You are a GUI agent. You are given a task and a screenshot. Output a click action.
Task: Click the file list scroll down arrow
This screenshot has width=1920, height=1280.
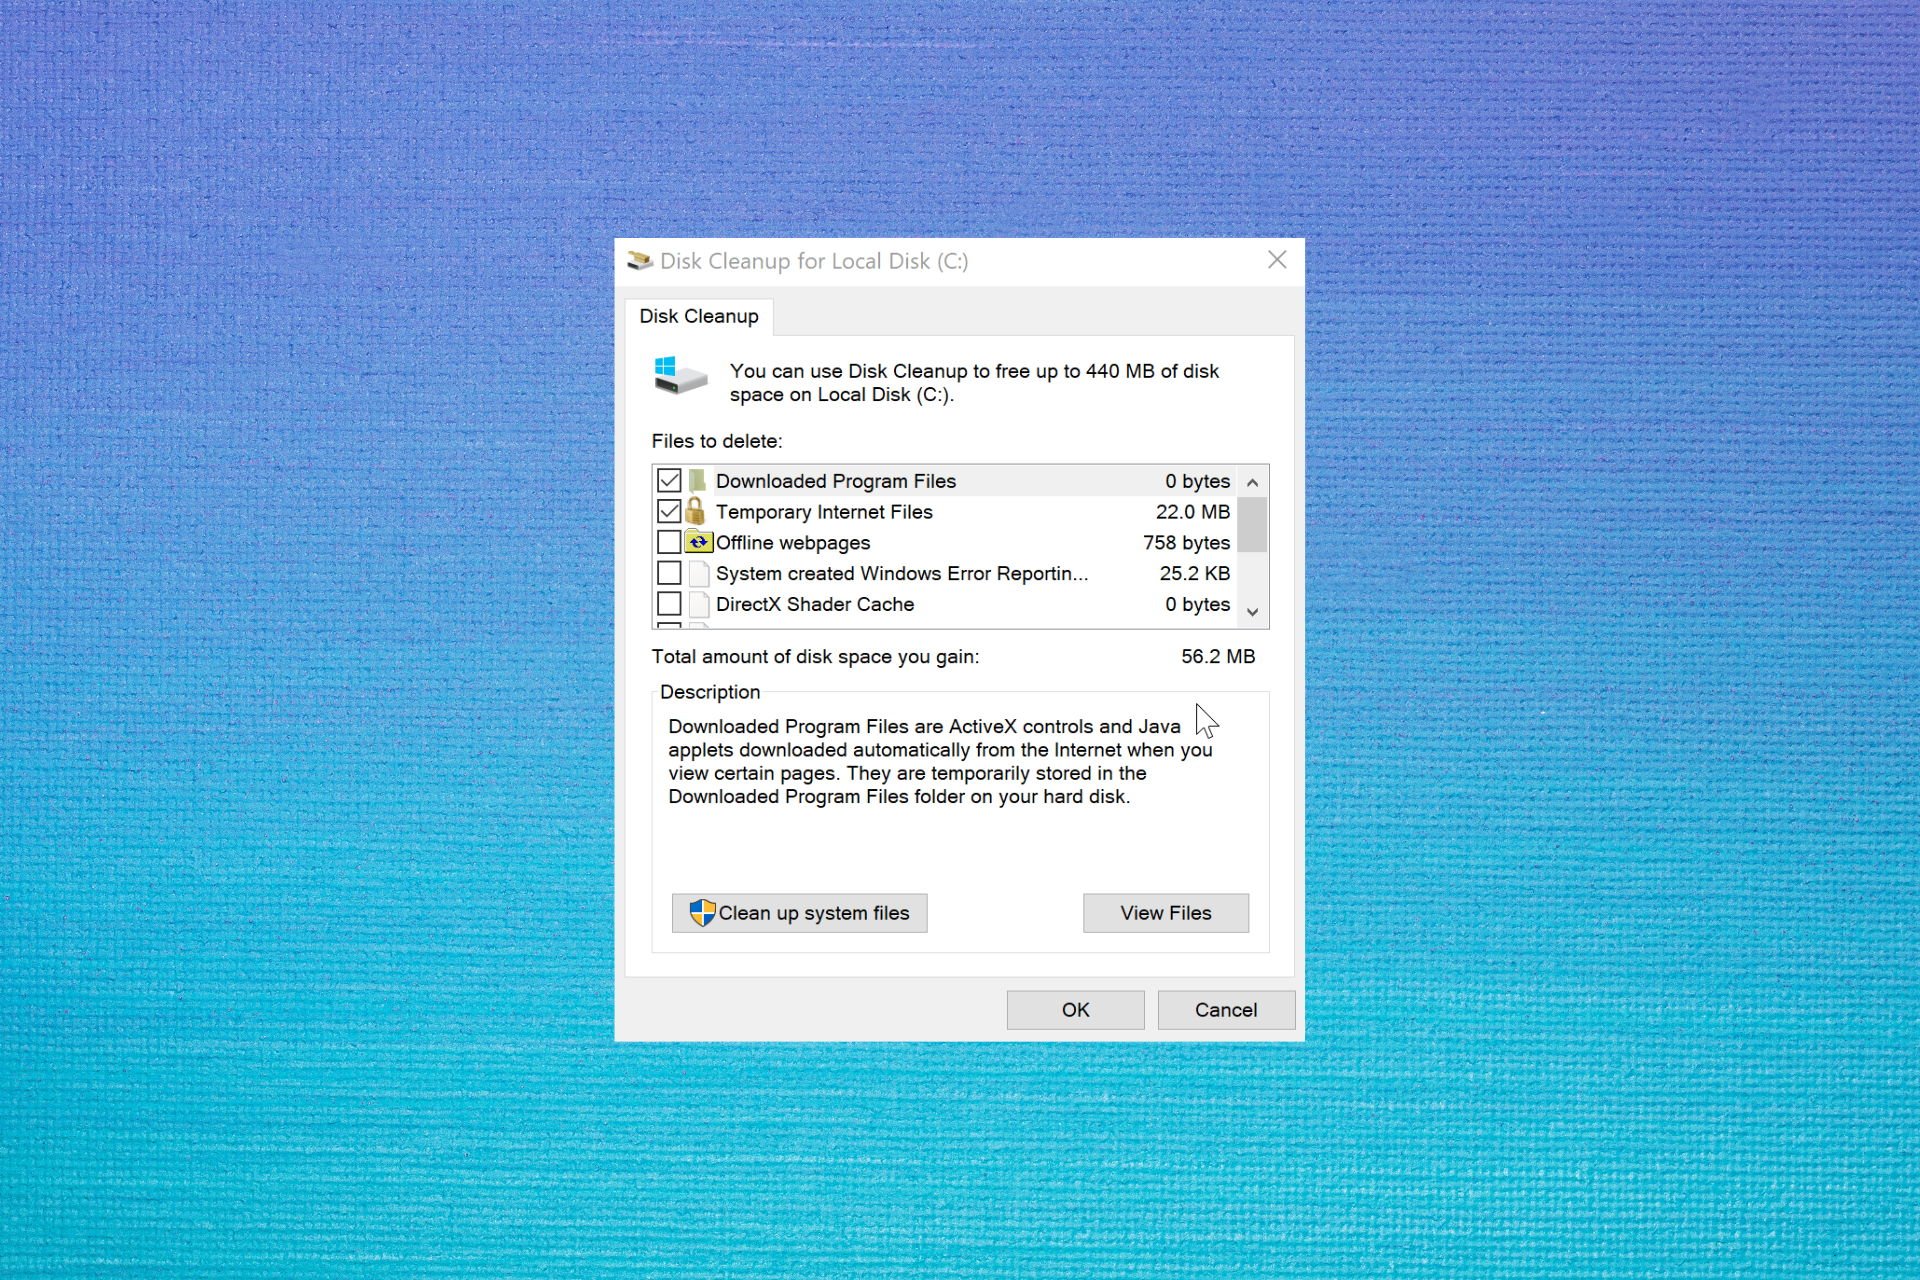pos(1252,611)
